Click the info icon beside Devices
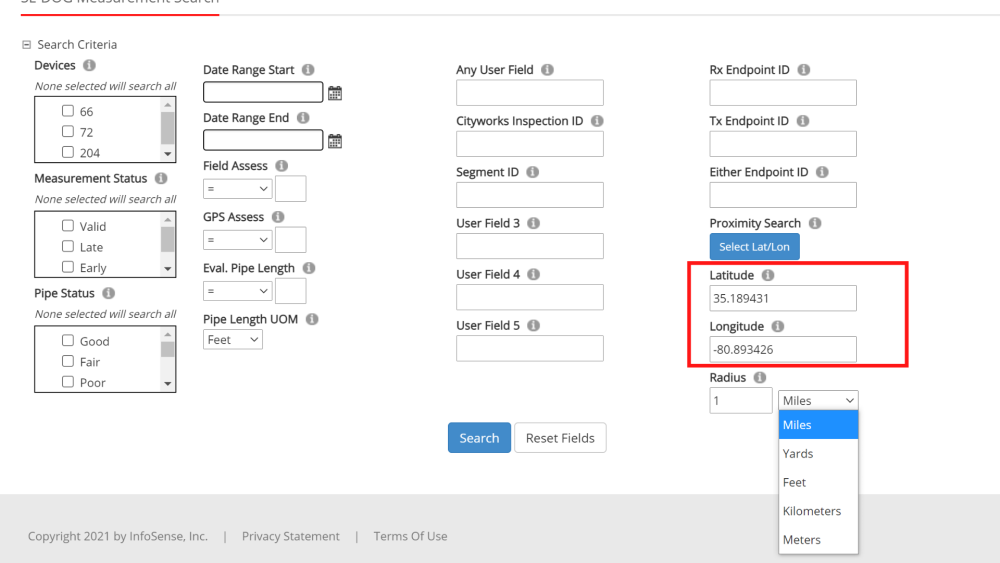The width and height of the screenshot is (1000, 563). [89, 65]
